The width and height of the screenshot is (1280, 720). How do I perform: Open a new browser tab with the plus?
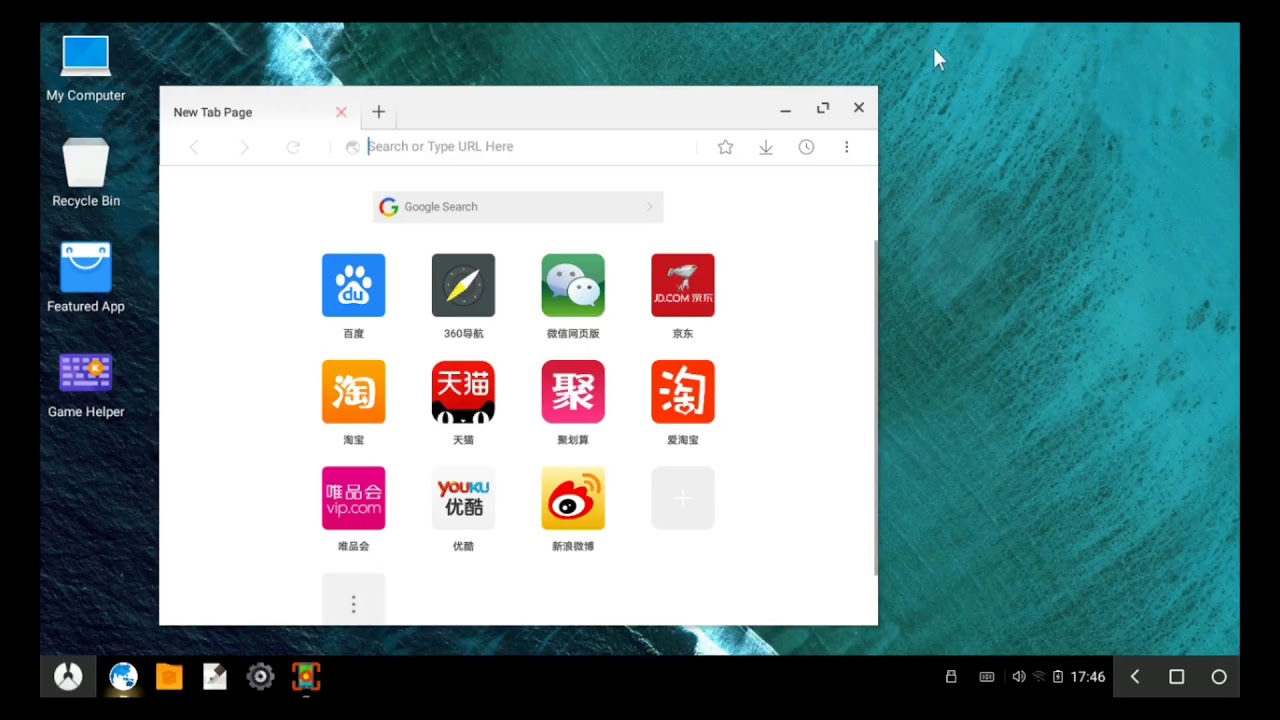click(x=378, y=111)
